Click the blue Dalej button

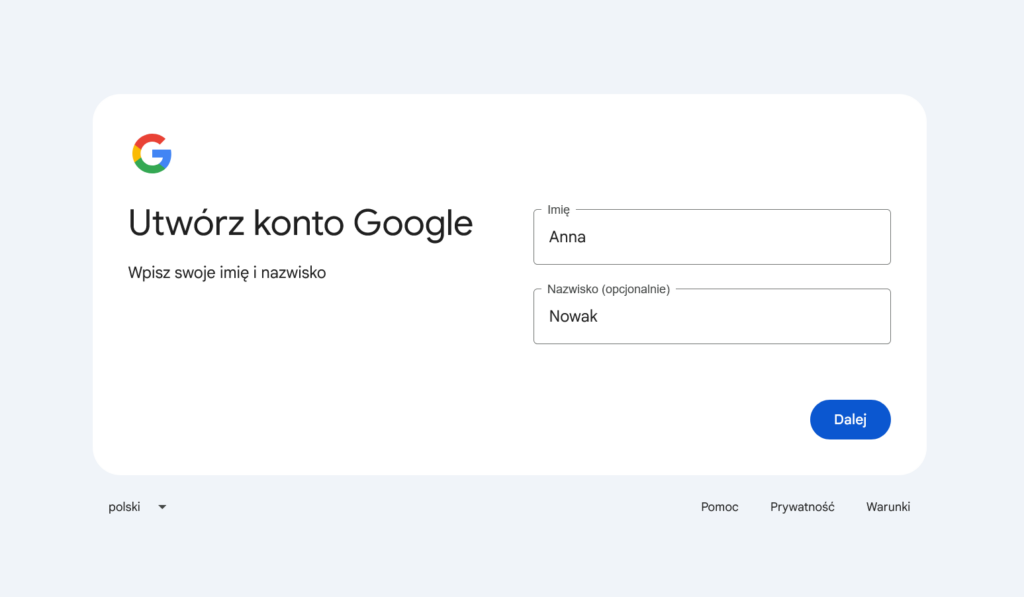point(850,419)
